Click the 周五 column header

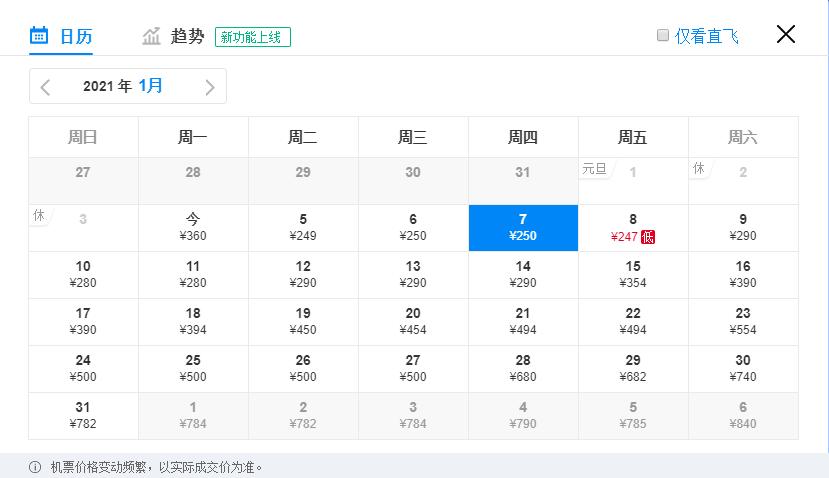click(633, 137)
